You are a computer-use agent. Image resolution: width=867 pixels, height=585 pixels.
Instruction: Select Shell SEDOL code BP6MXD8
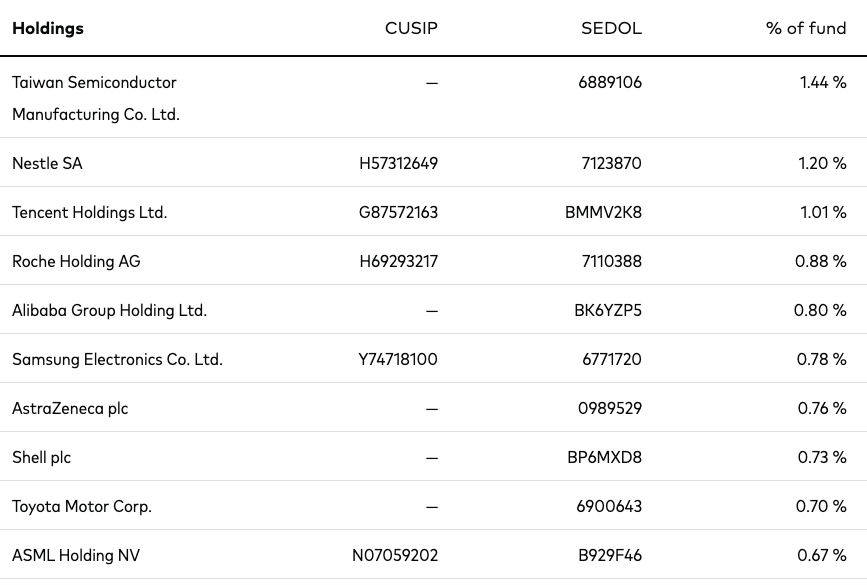604,457
